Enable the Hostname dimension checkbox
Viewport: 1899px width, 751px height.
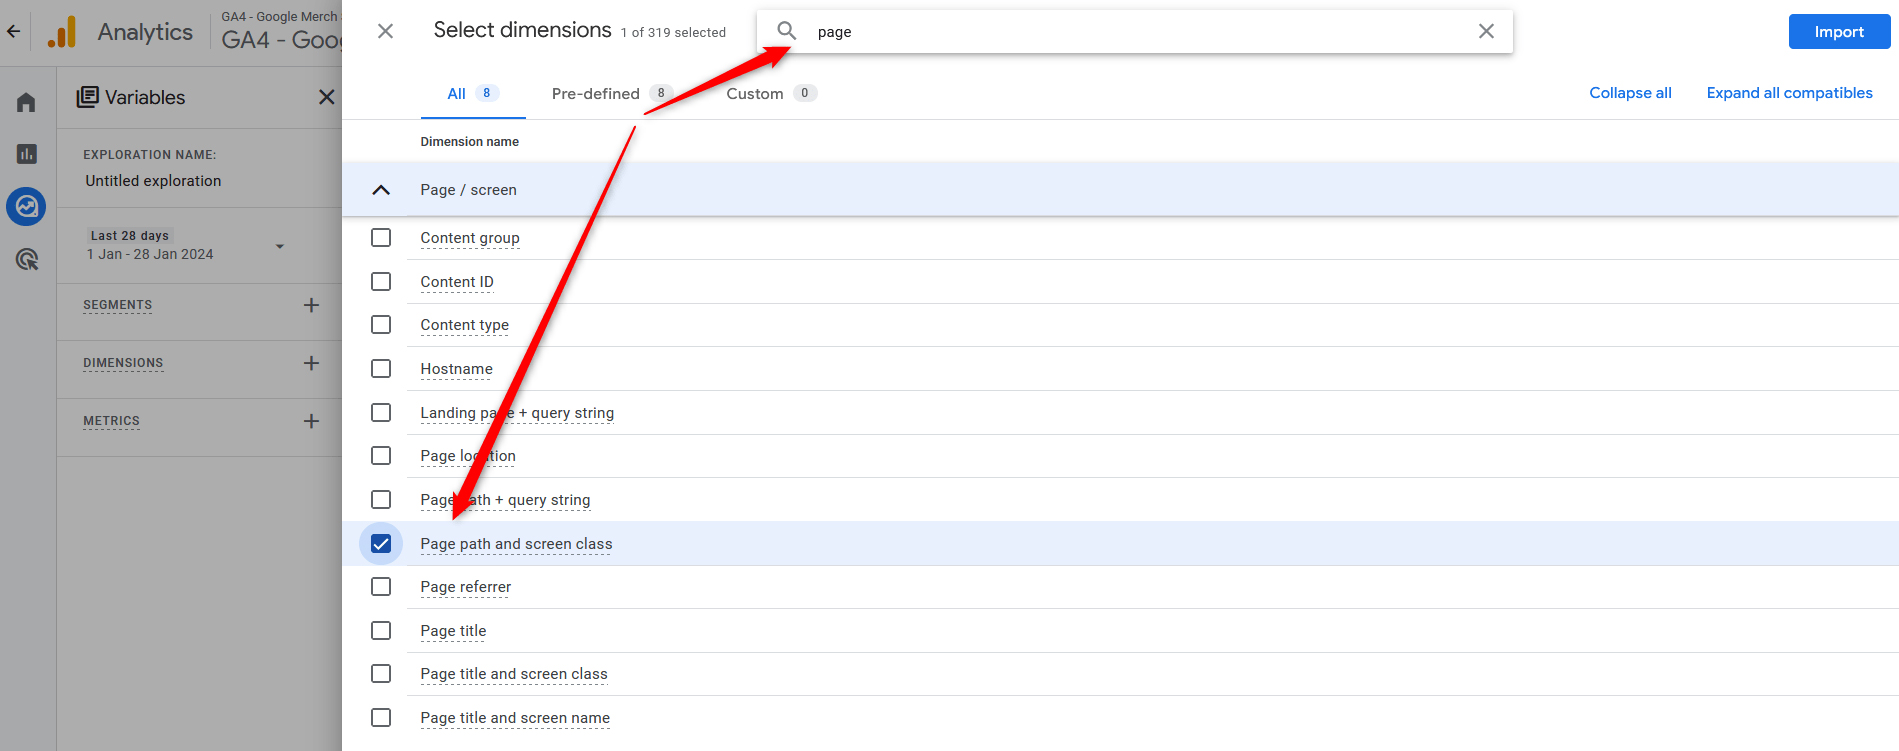pyautogui.click(x=381, y=369)
